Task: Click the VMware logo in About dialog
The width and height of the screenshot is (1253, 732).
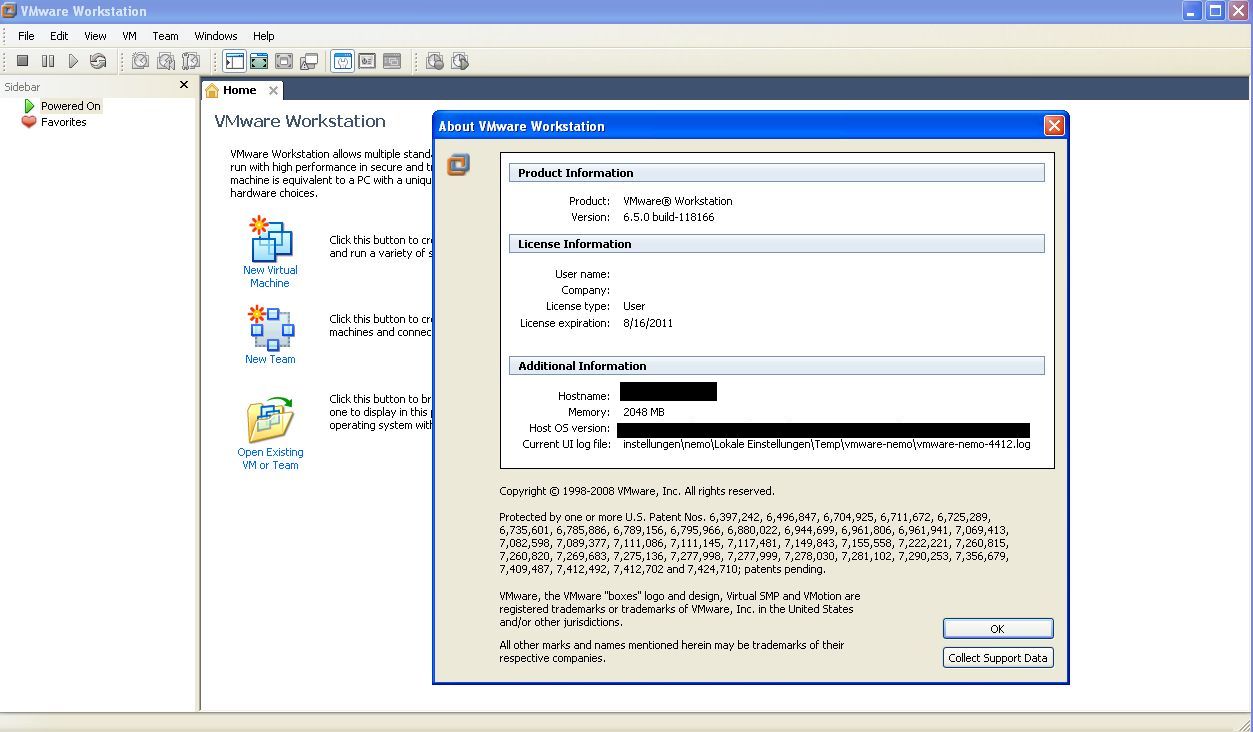Action: pyautogui.click(x=458, y=165)
